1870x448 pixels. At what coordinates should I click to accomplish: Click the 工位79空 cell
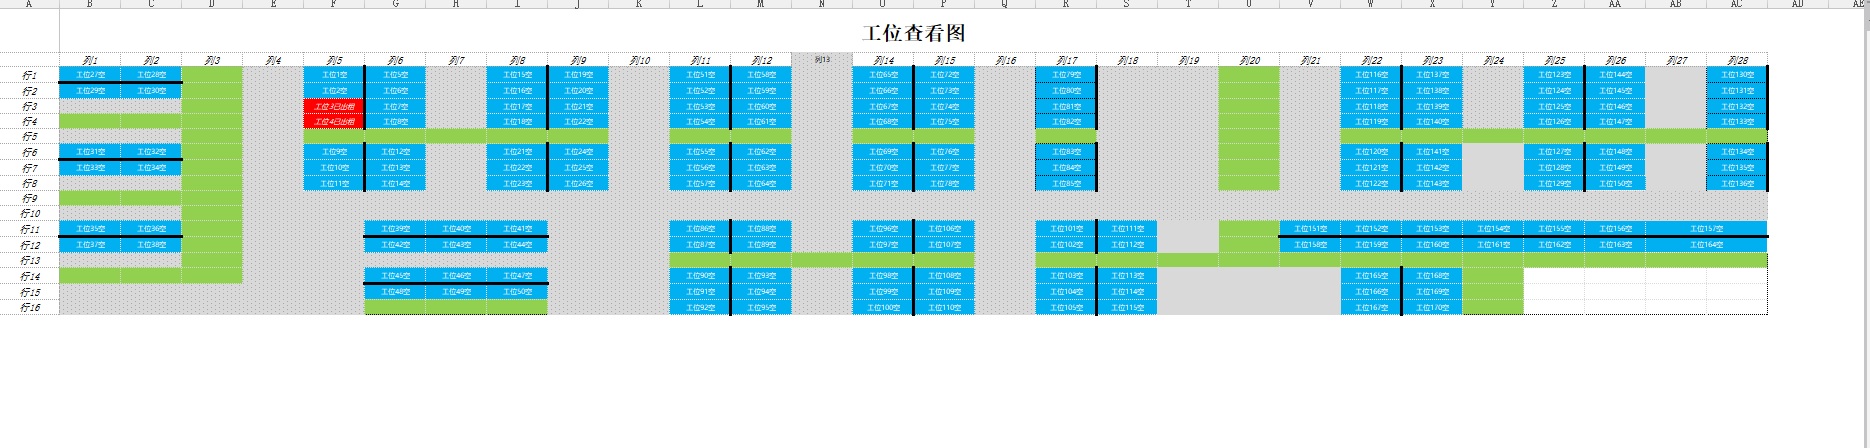[x=1066, y=75]
